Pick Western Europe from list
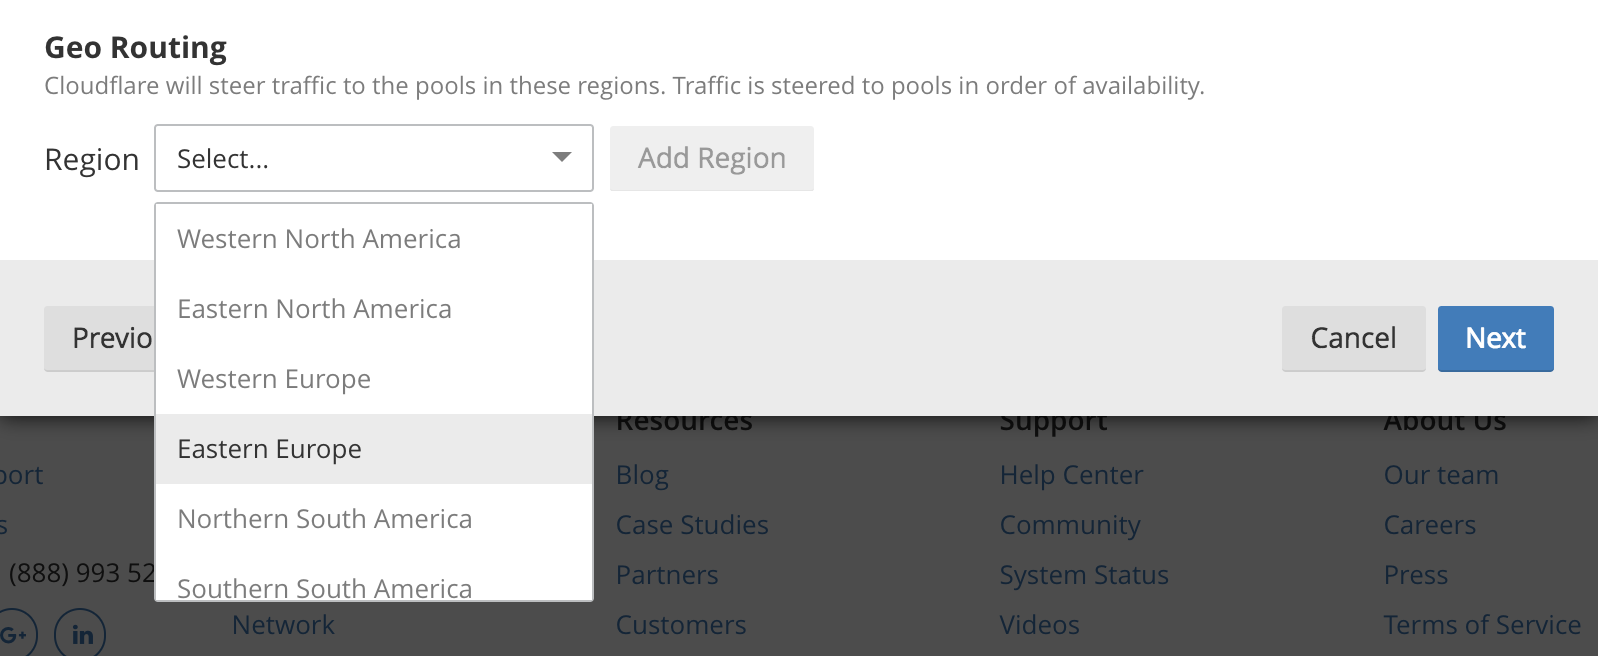This screenshot has height=656, width=1598. click(x=274, y=379)
